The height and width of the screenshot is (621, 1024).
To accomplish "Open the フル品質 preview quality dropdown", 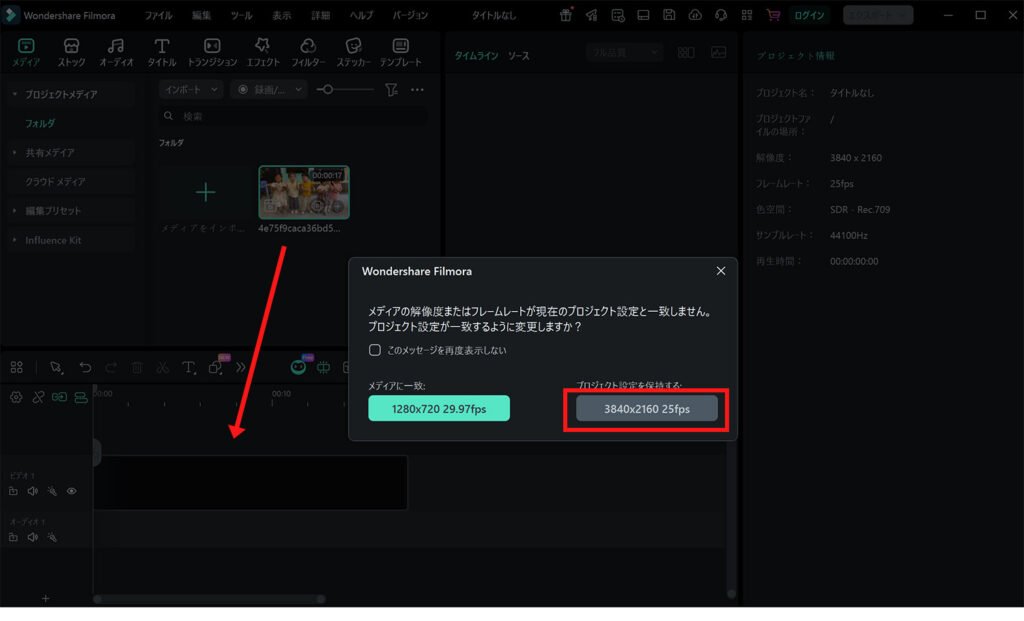I will pyautogui.click(x=623, y=51).
